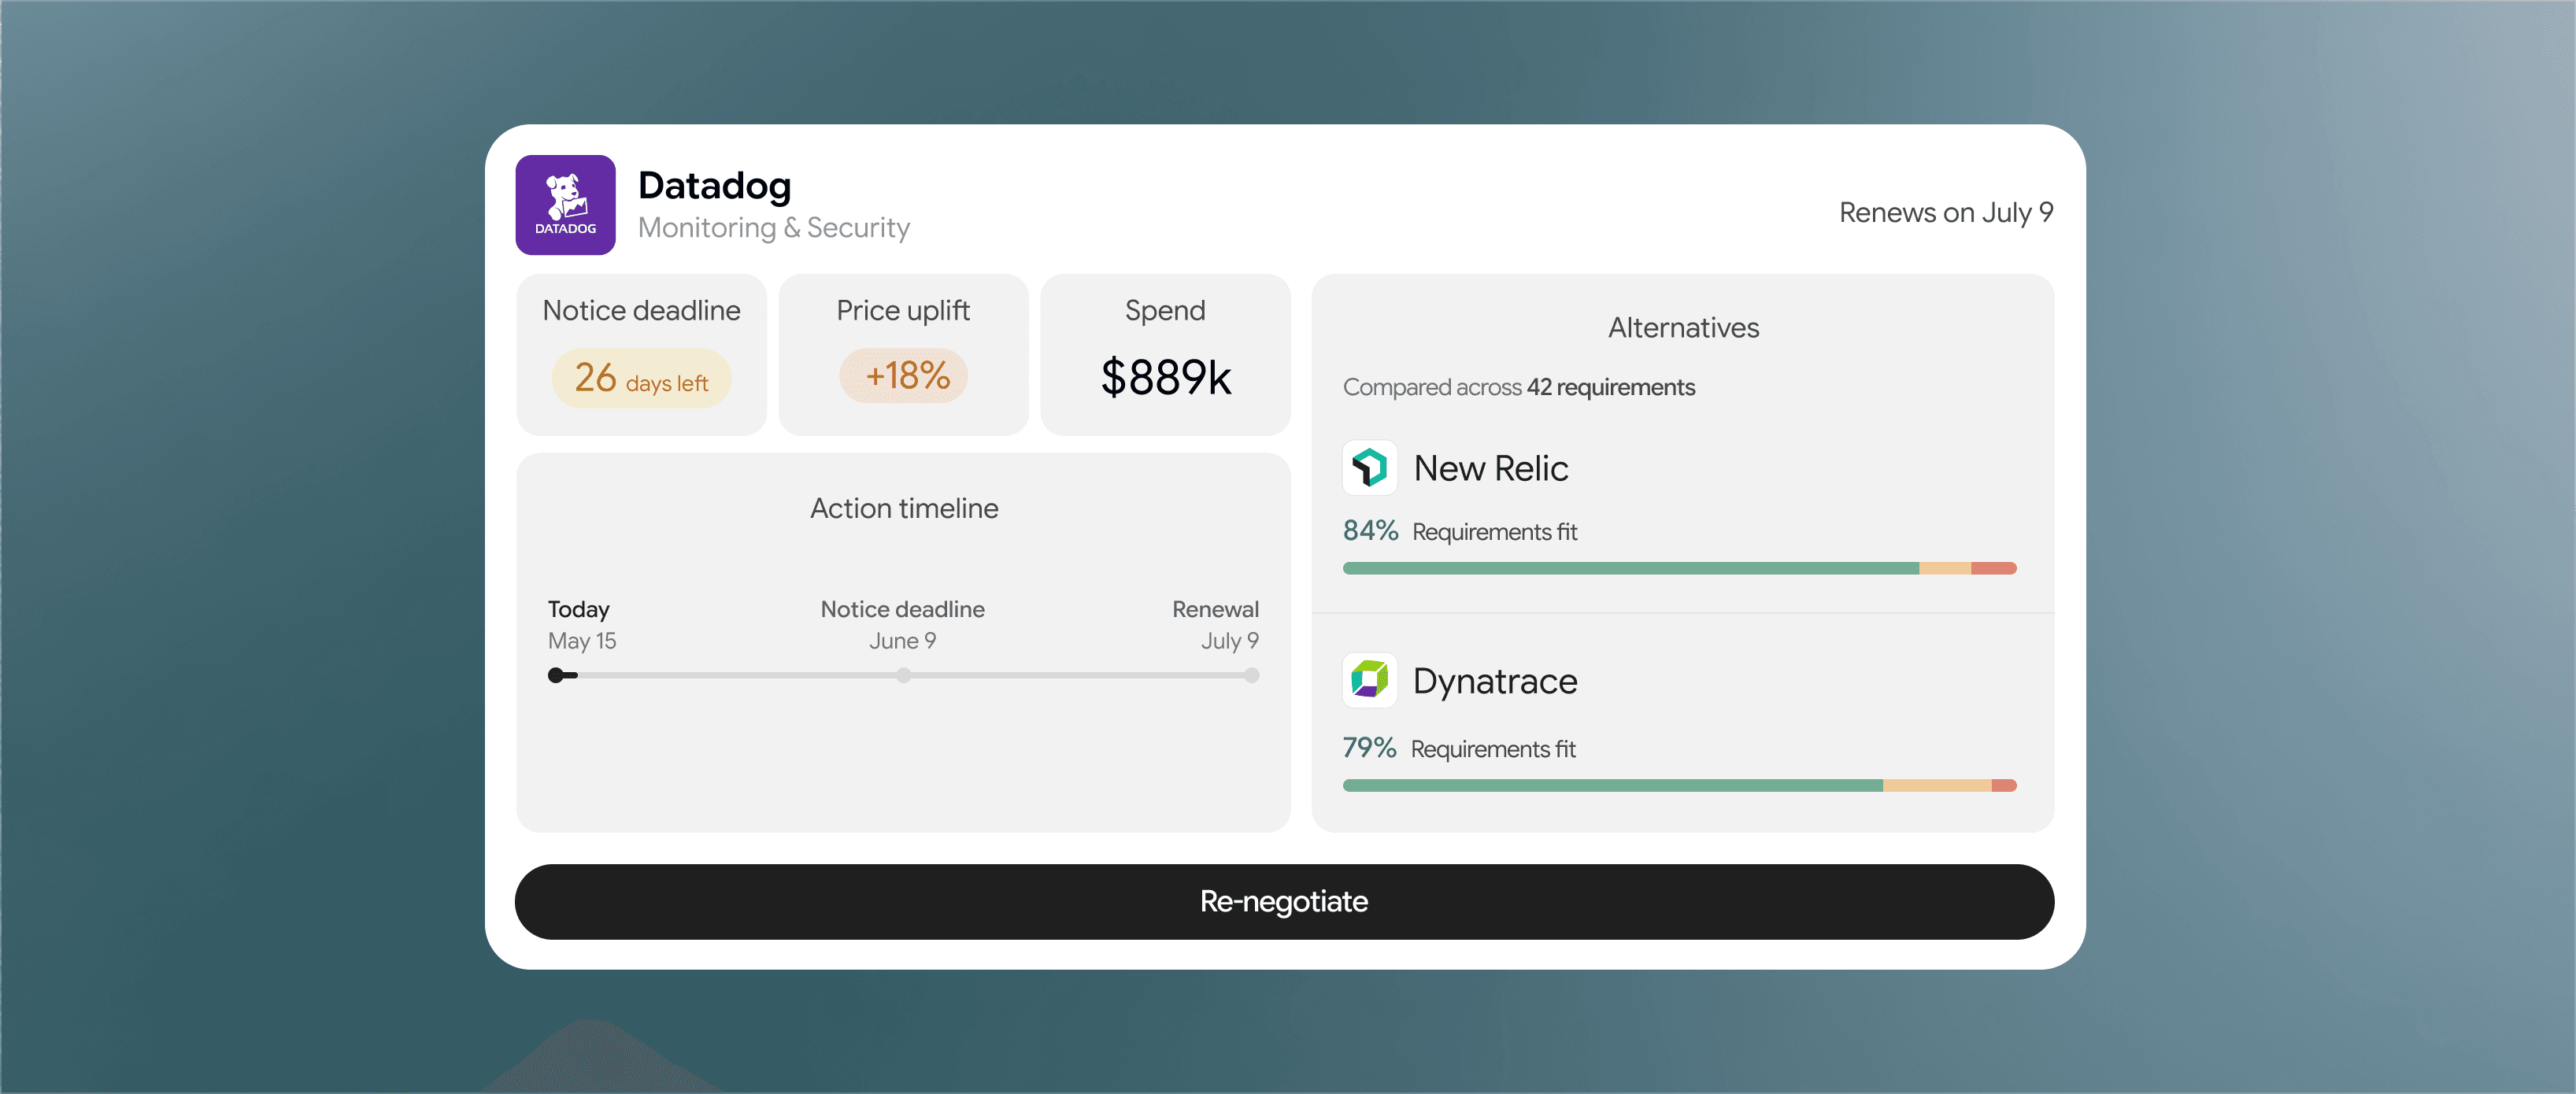Screen dimensions: 2576x1094
Task: Select the +18% price uplift badge
Action: tap(903, 376)
